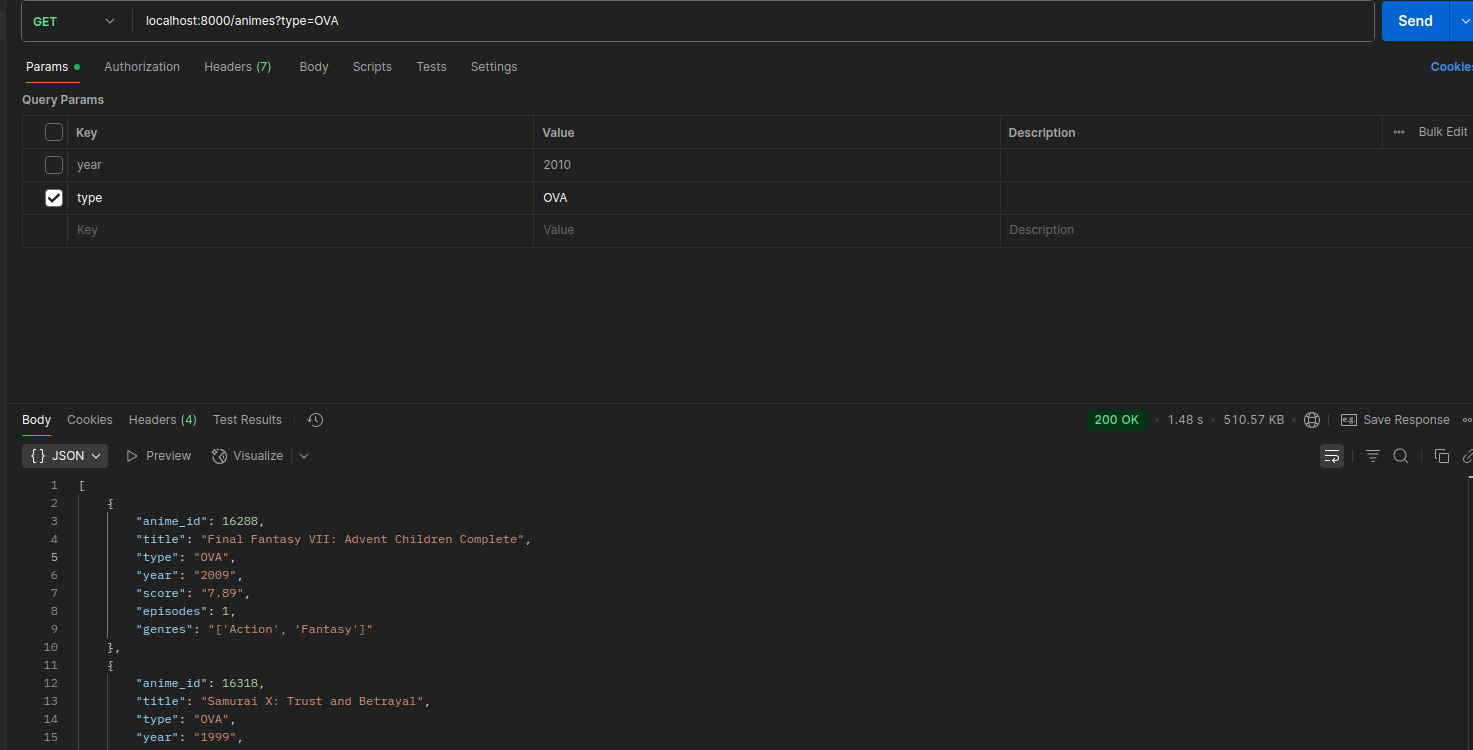Click the 1.48 s response time
This screenshot has width=1473, height=750.
[x=1185, y=420]
